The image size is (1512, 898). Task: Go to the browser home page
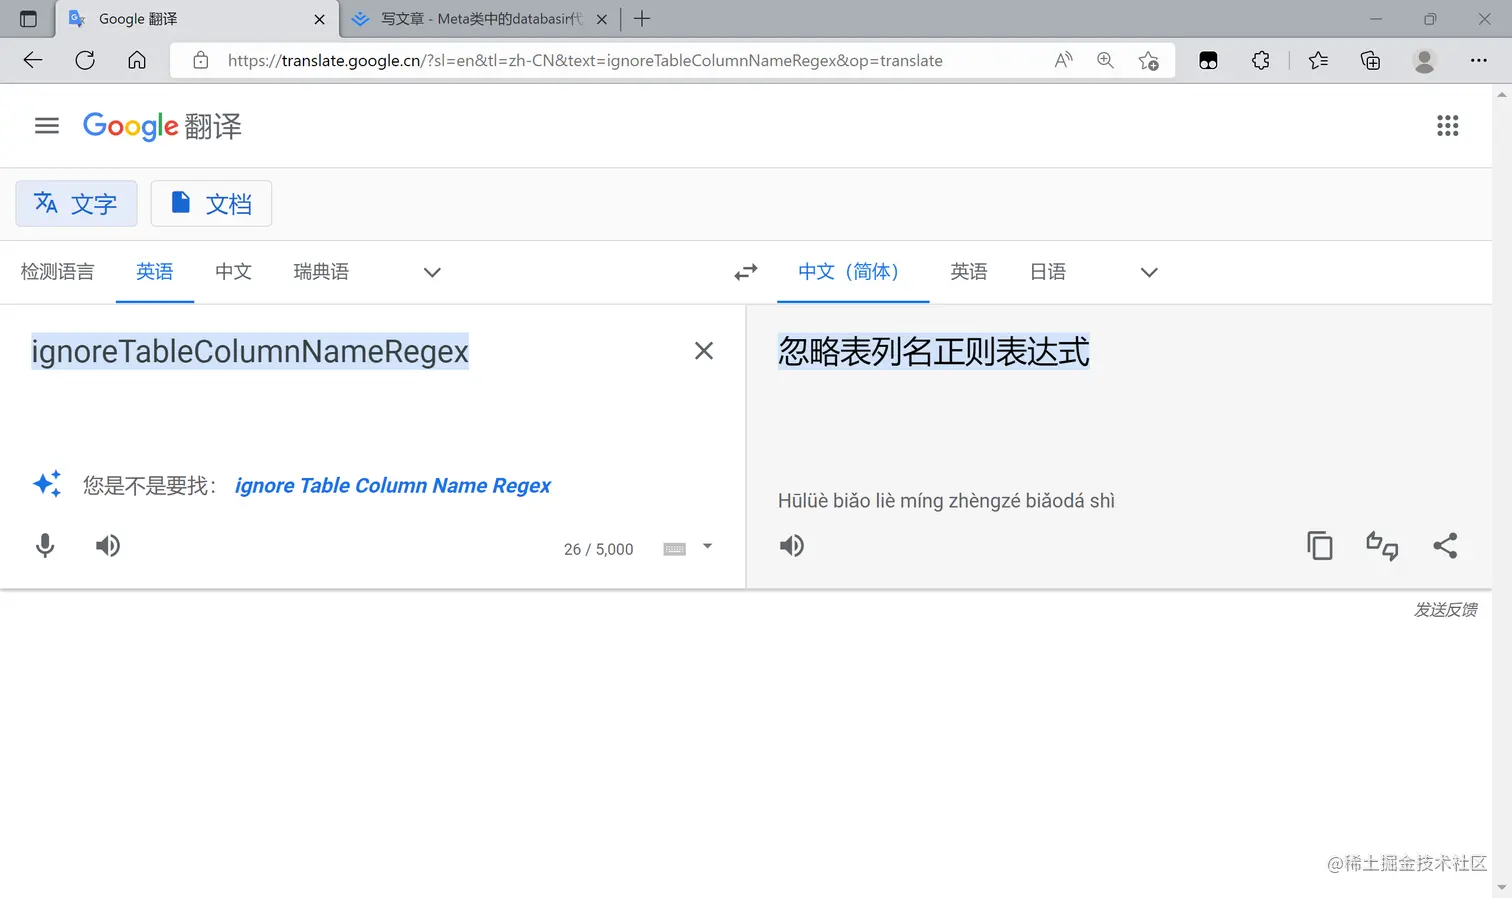click(137, 60)
